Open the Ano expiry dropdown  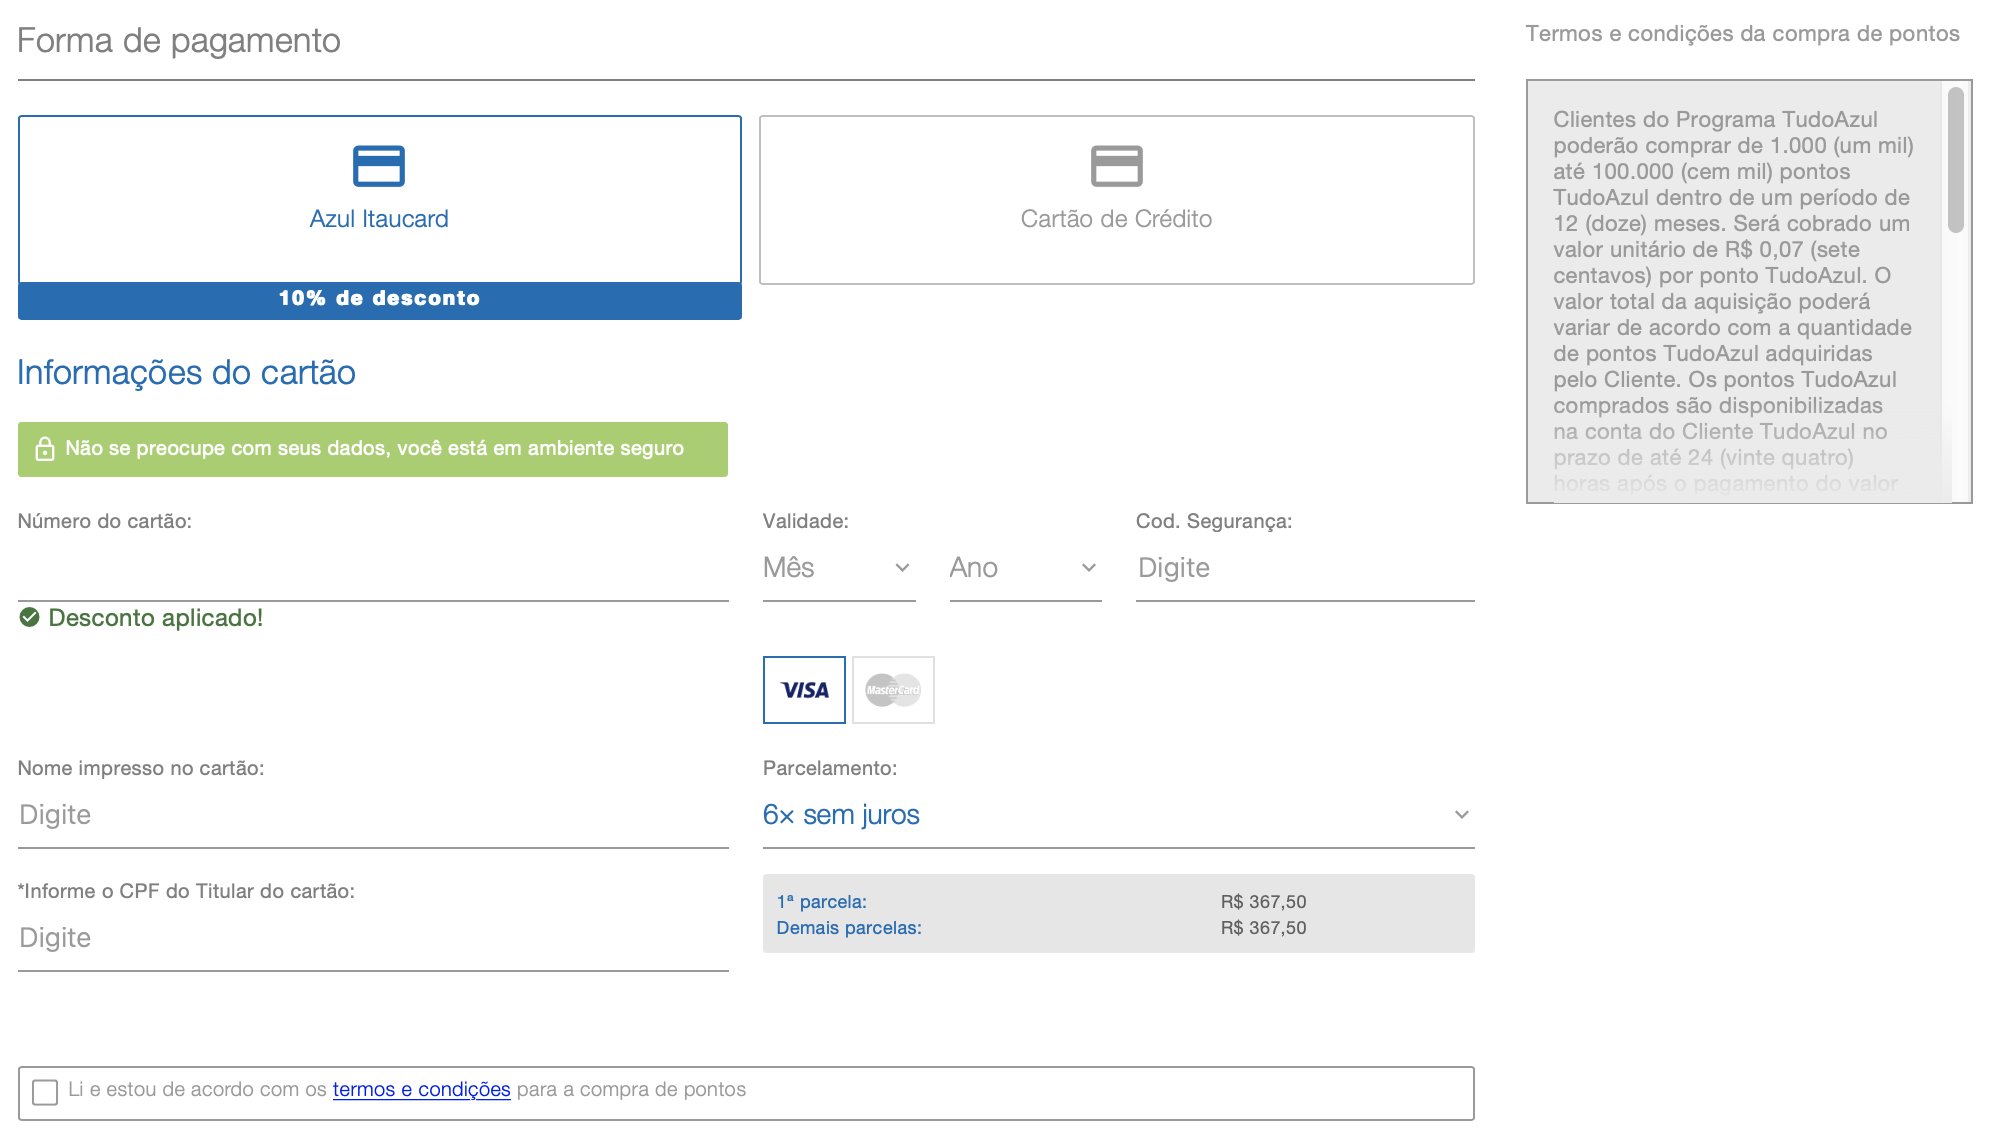[x=1025, y=568]
